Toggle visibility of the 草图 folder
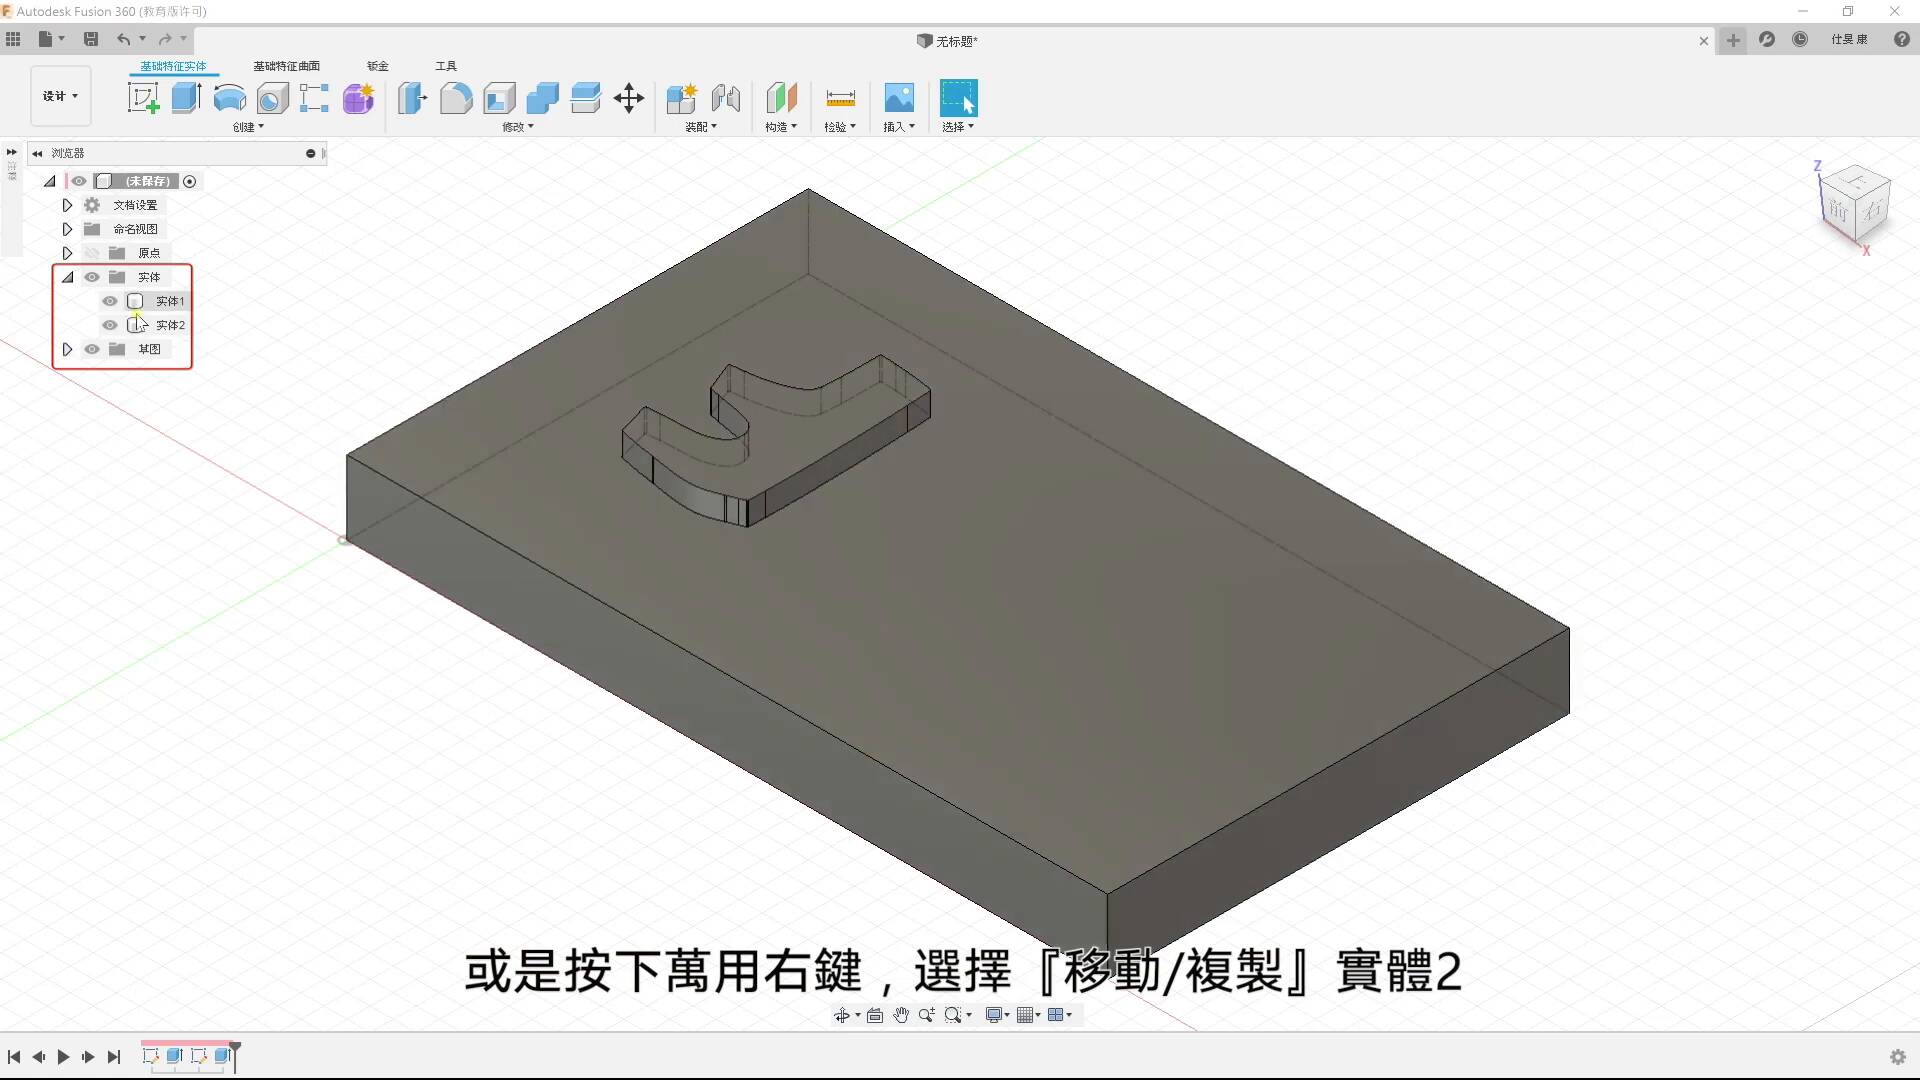Screen dimensions: 1920x1080 click(92, 349)
